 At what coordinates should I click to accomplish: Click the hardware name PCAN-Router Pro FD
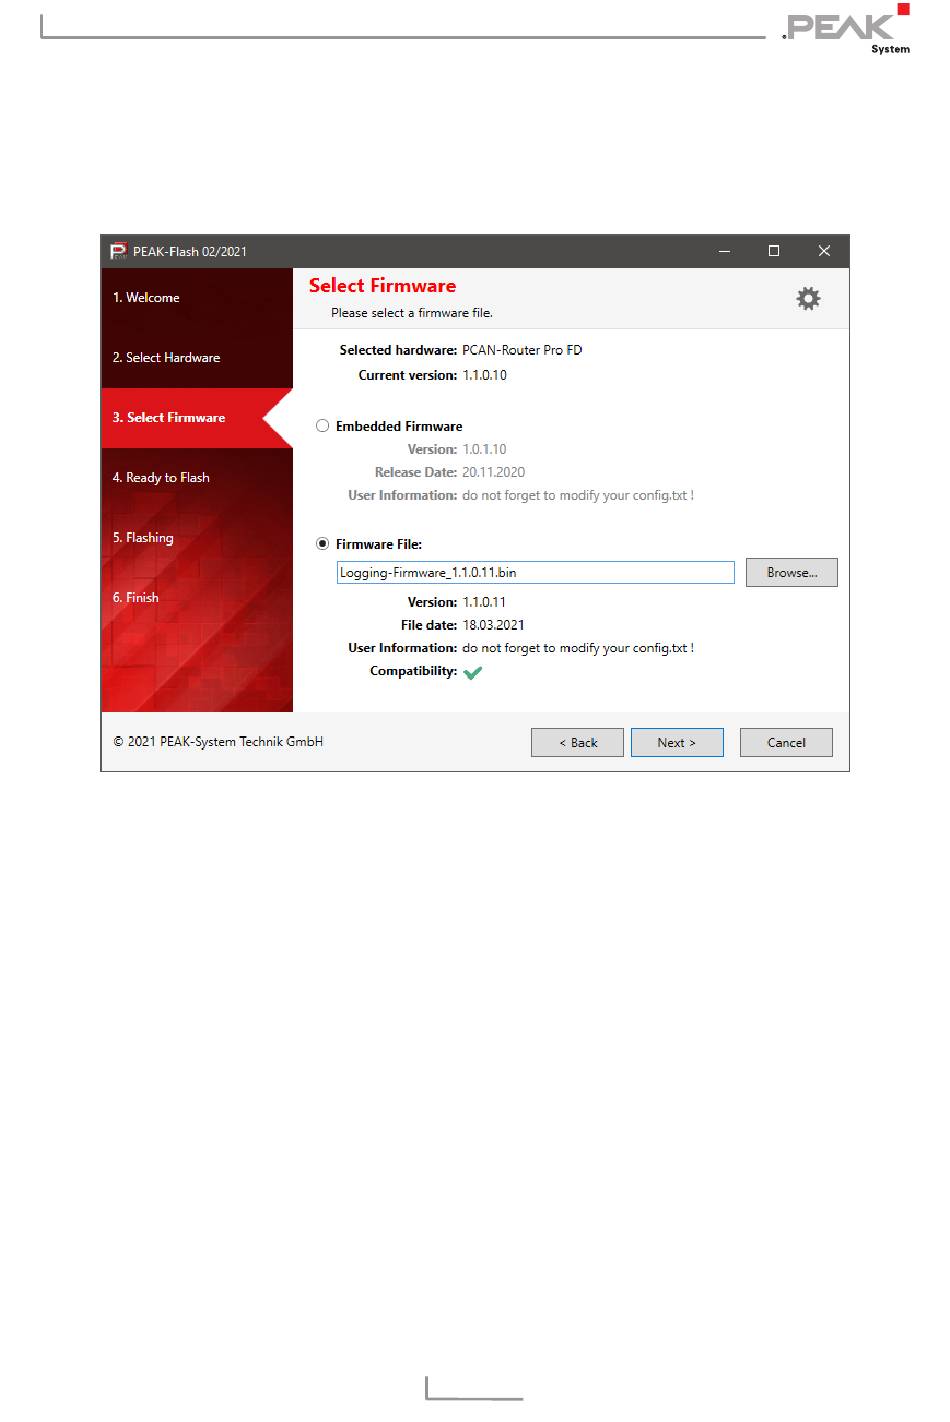click(522, 350)
